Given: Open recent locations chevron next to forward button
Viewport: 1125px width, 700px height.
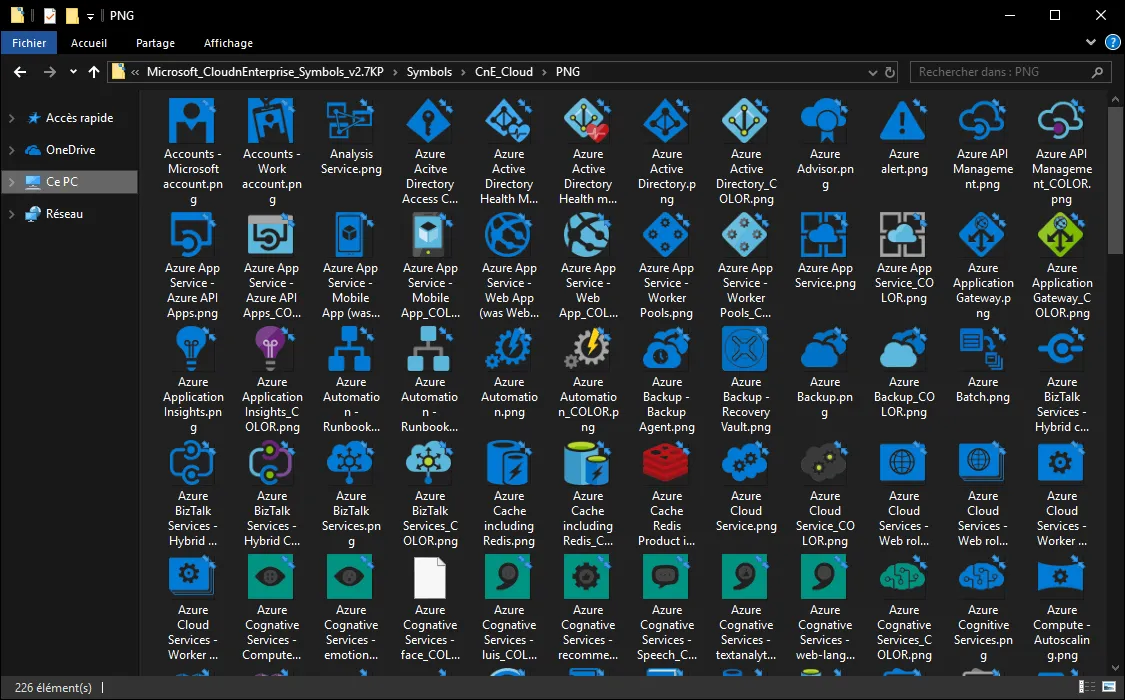Looking at the screenshot, I should click(71, 71).
